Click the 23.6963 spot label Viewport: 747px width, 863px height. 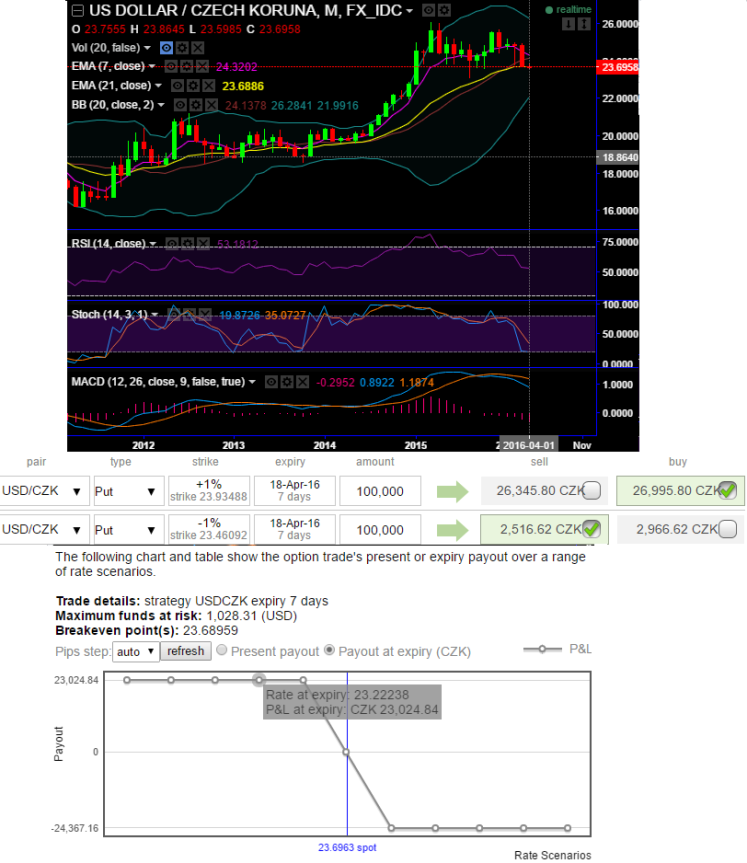[347, 847]
